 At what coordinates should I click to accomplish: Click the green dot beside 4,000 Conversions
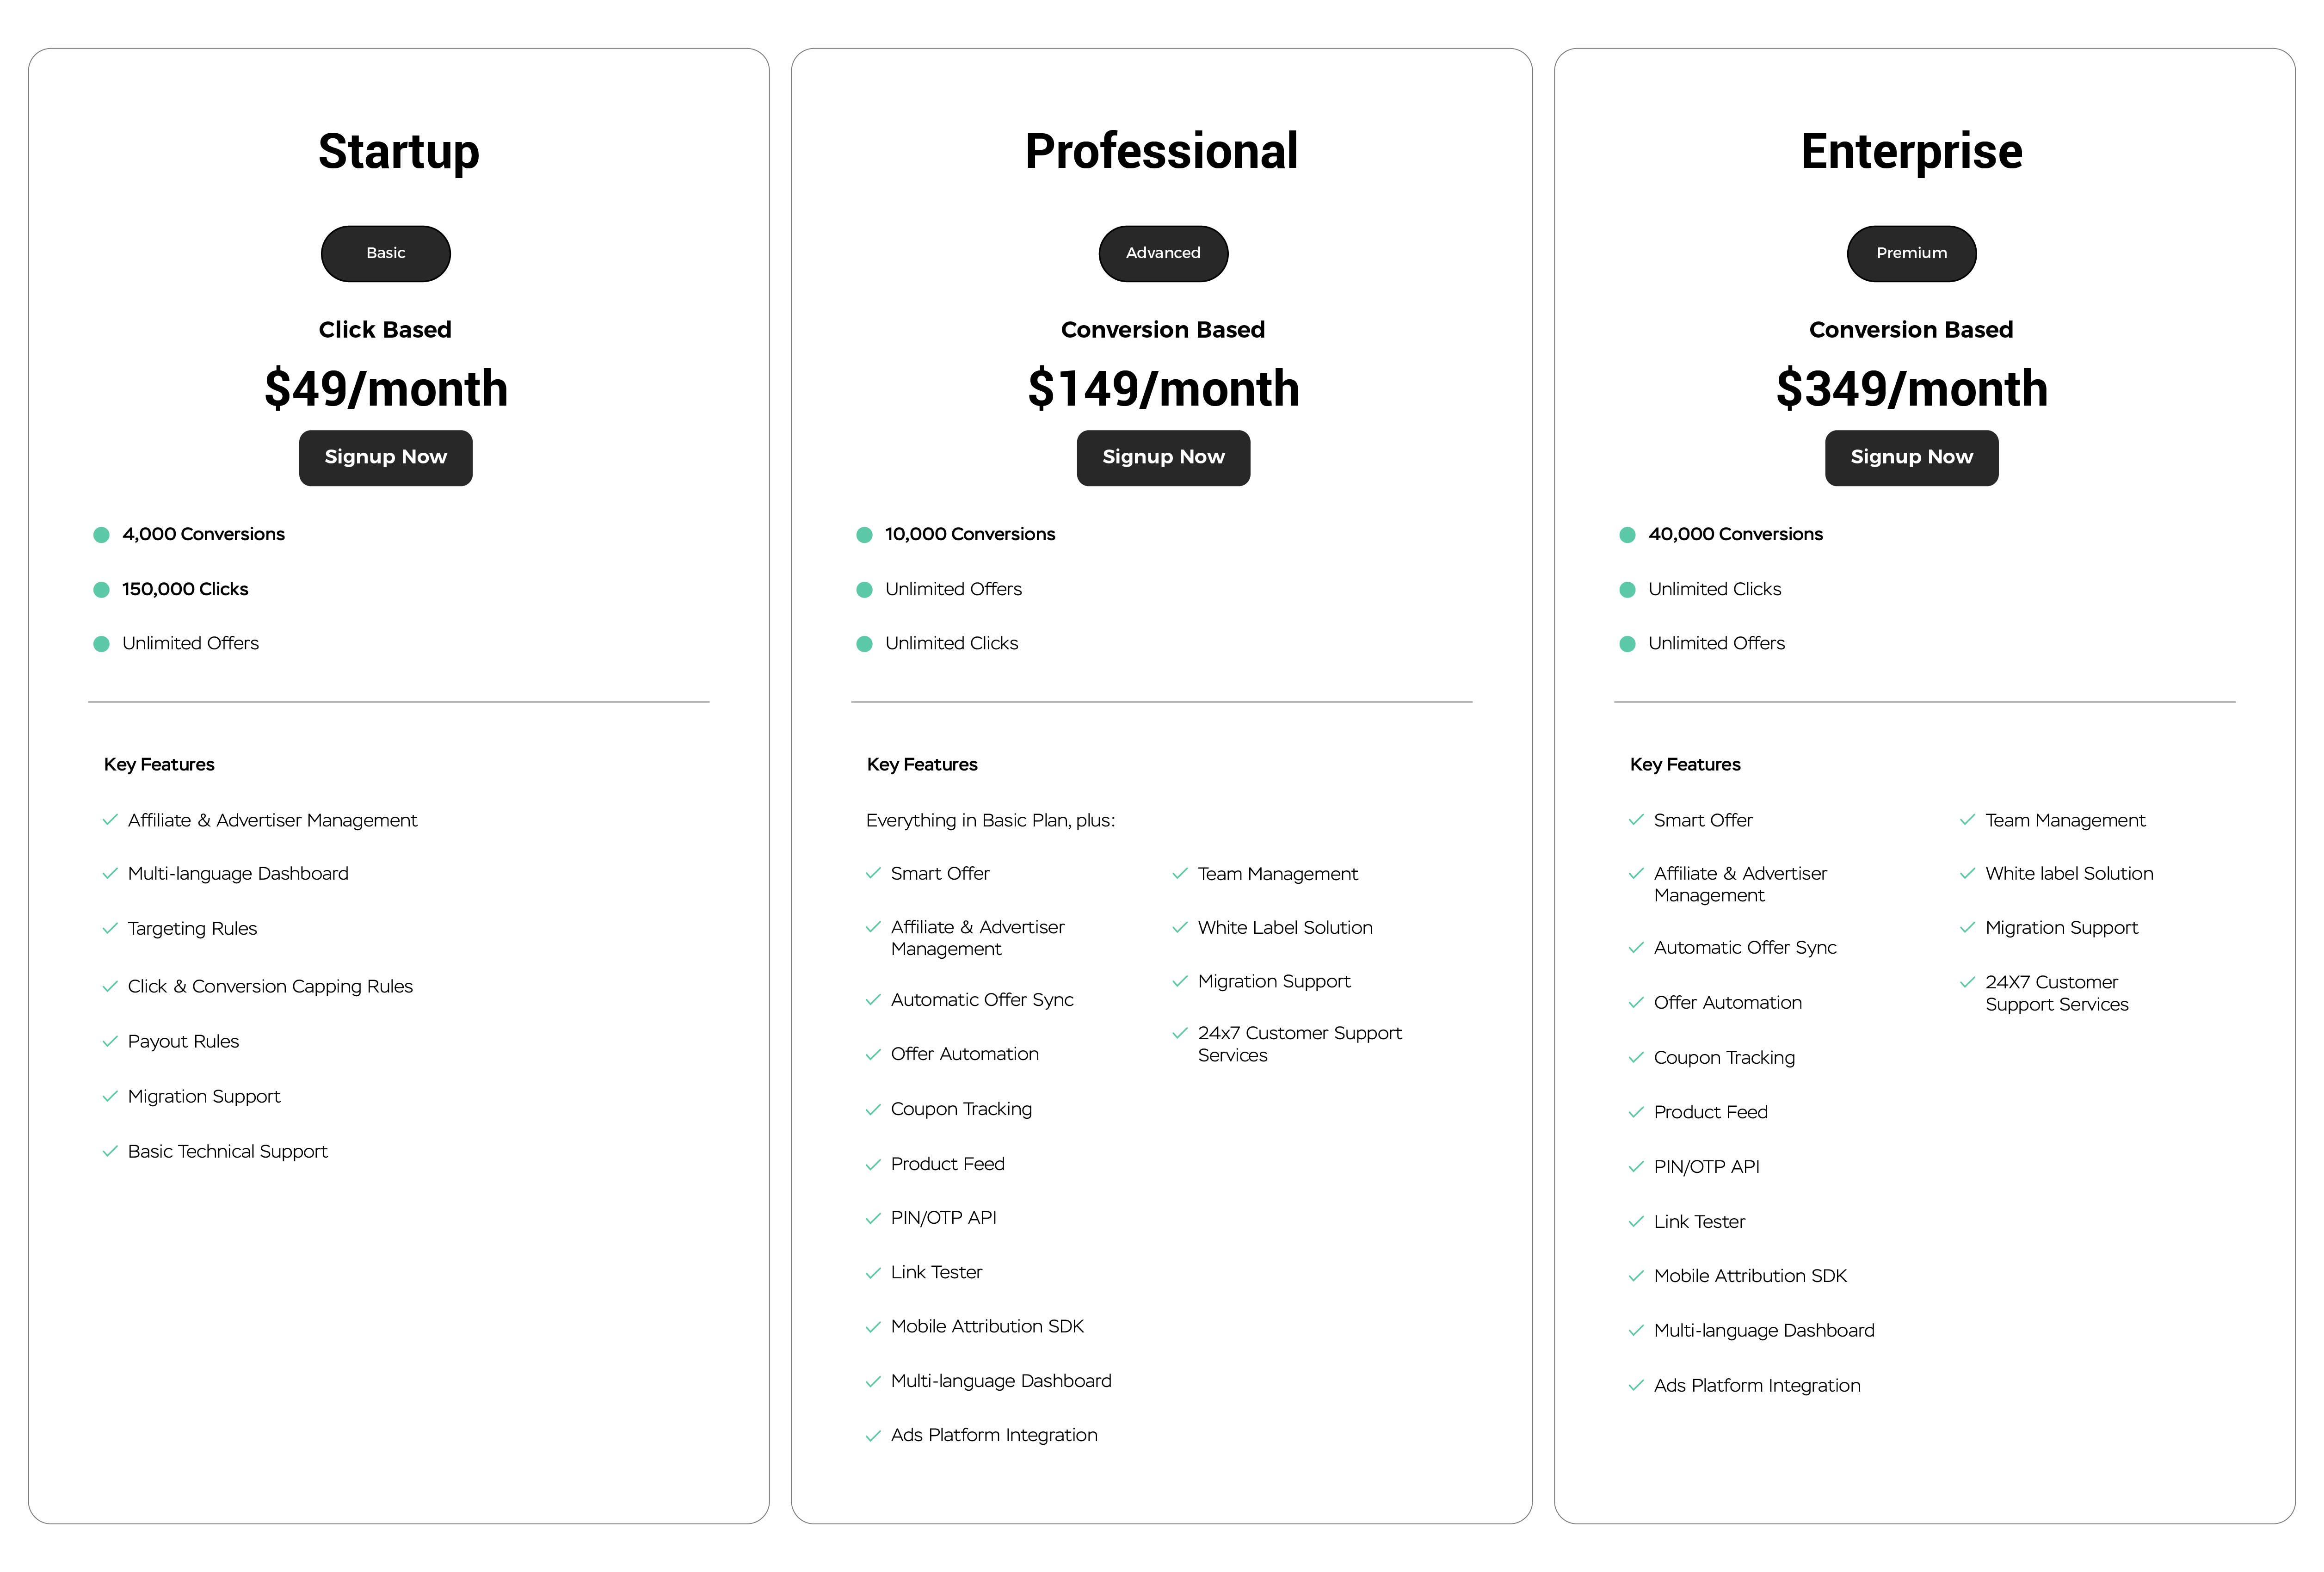(x=101, y=535)
